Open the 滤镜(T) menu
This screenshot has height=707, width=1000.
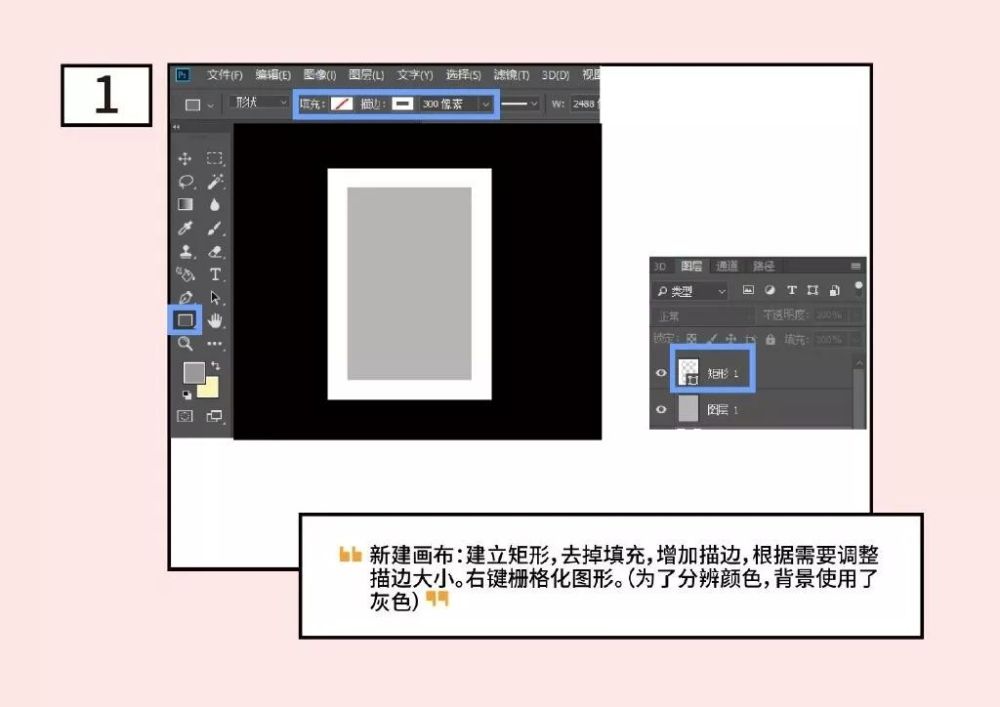[511, 75]
